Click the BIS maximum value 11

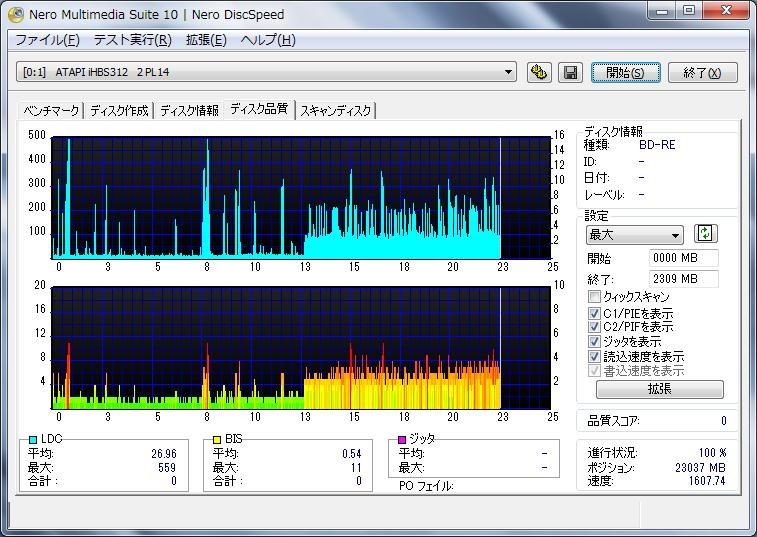[356, 467]
